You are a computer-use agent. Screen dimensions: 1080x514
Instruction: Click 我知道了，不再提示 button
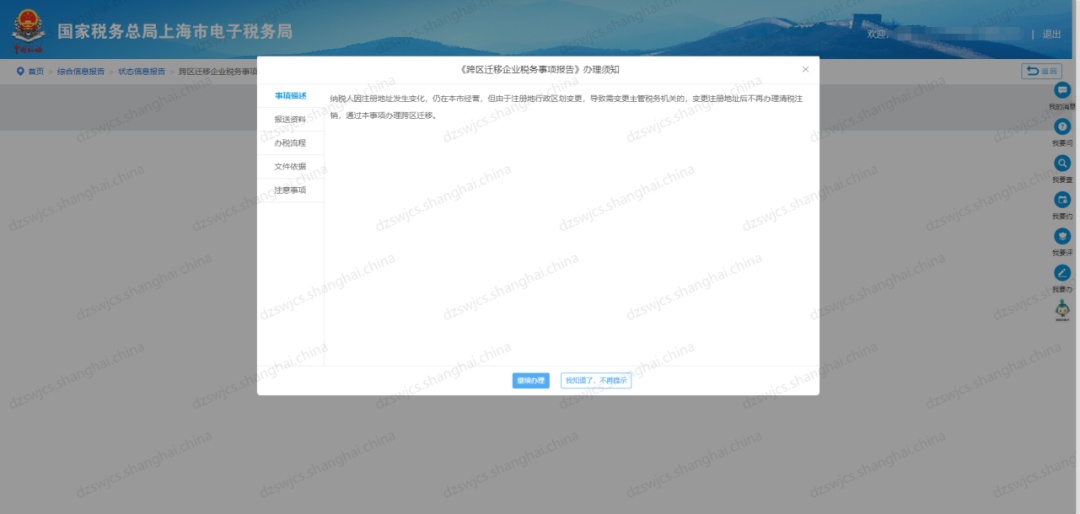(x=596, y=380)
